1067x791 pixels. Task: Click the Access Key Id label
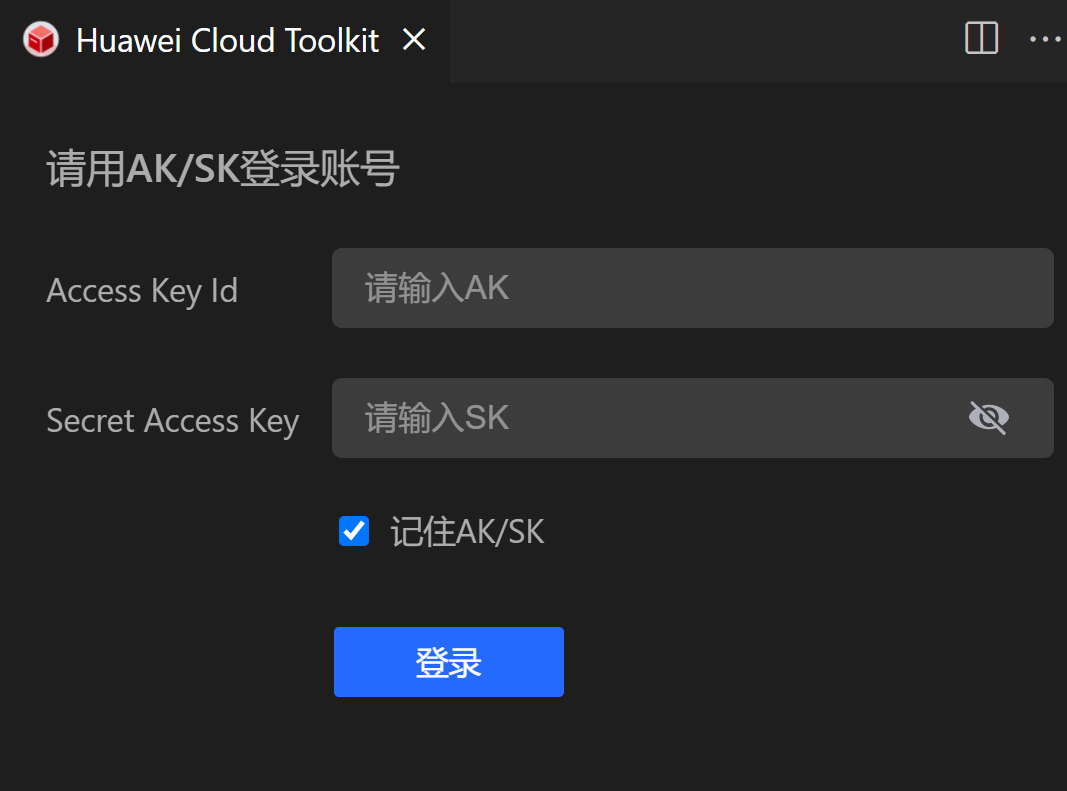[x=142, y=291]
